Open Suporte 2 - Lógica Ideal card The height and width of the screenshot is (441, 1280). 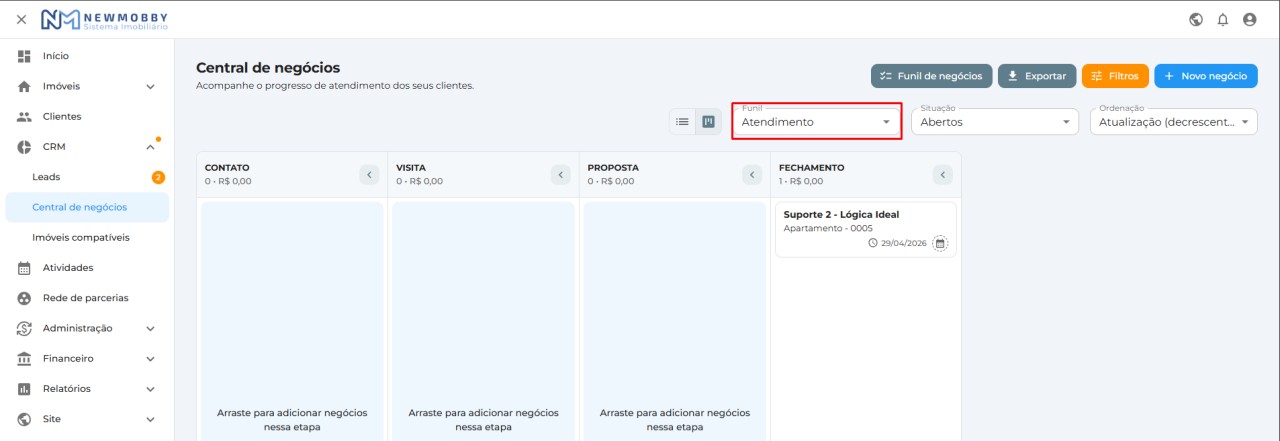click(x=866, y=230)
